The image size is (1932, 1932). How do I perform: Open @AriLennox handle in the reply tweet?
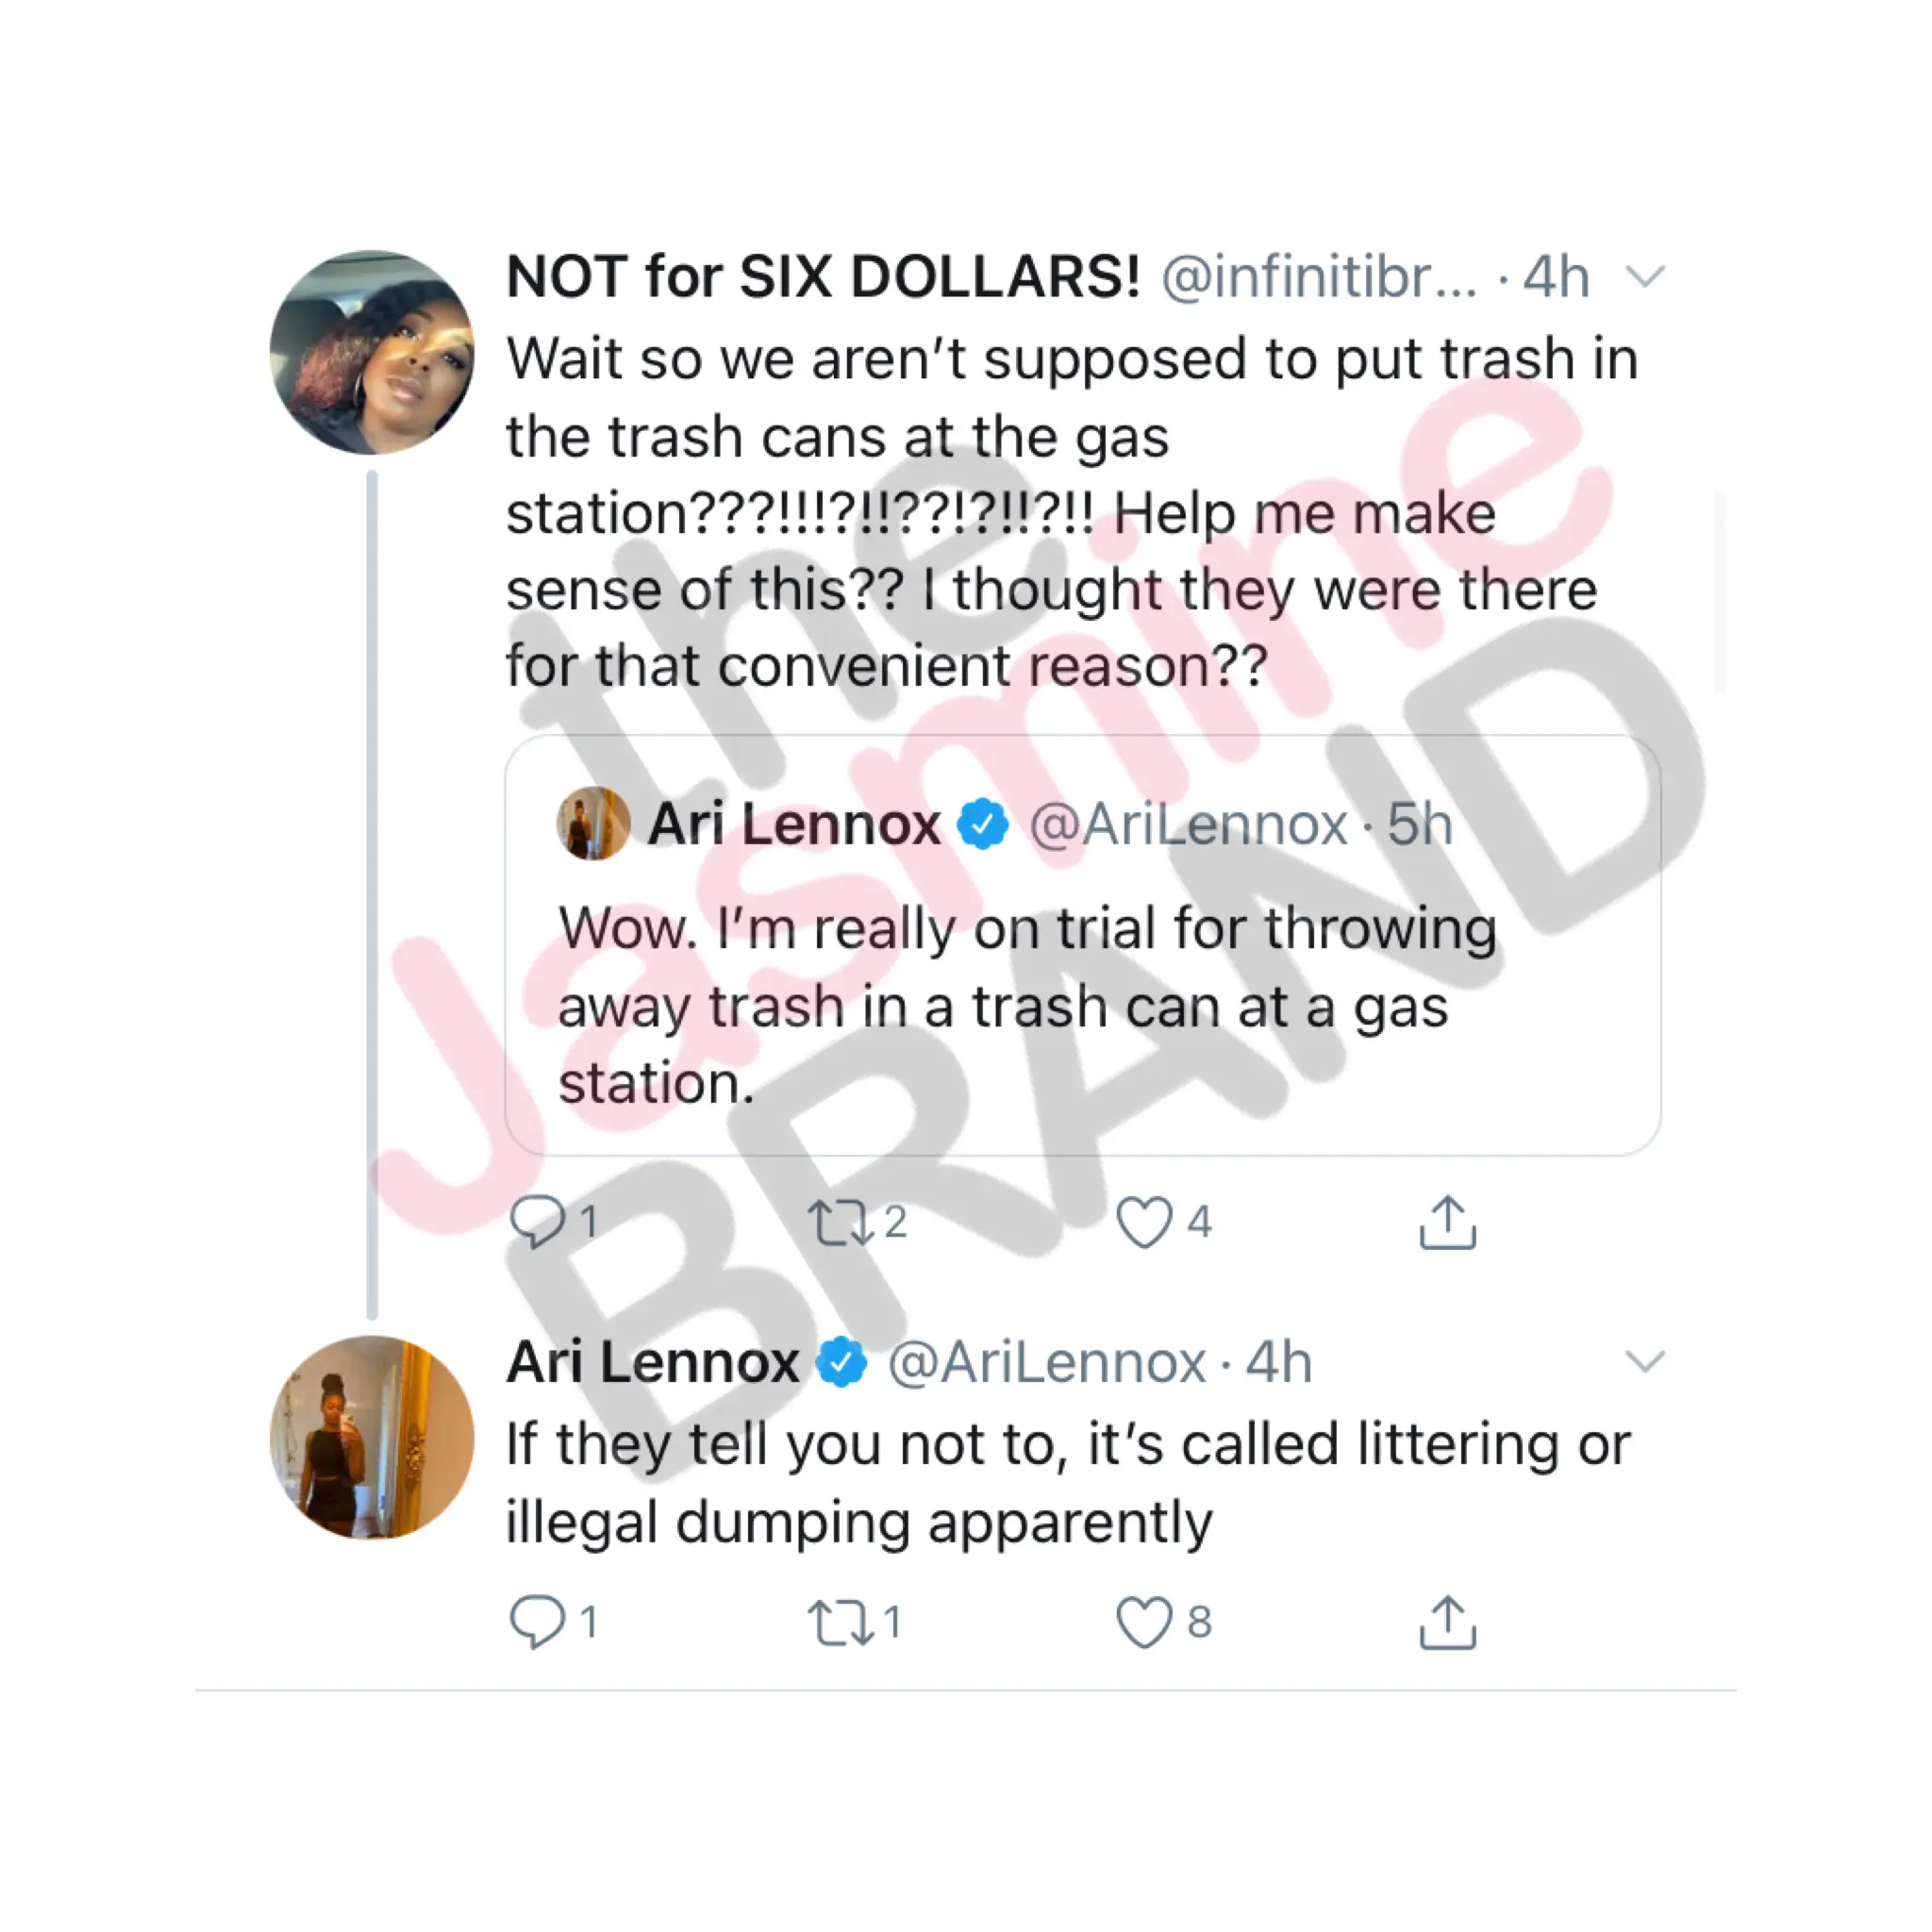[1047, 1362]
